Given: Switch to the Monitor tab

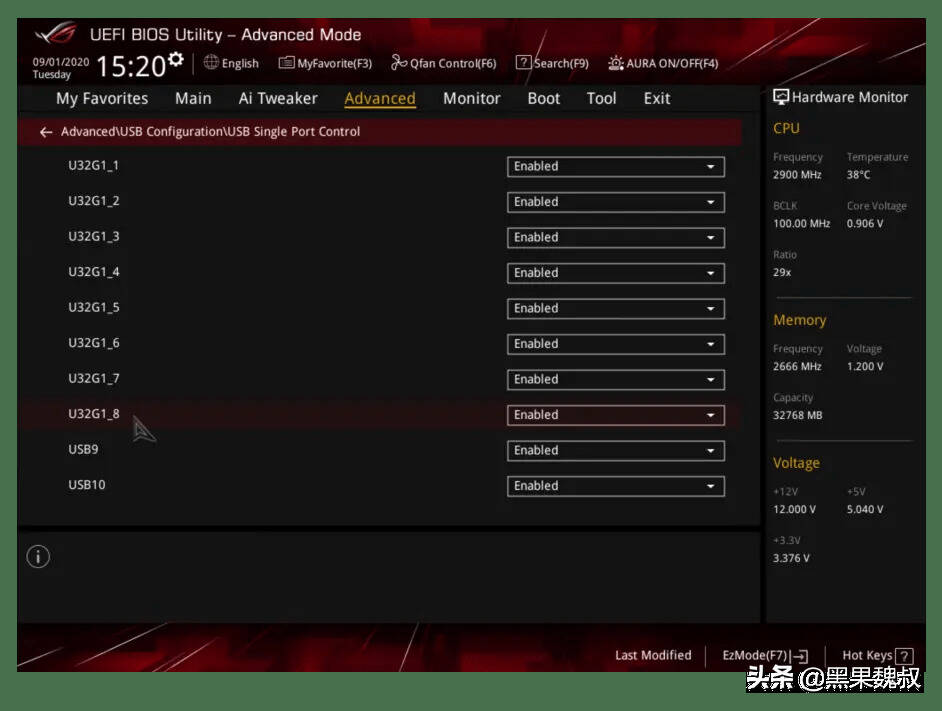Looking at the screenshot, I should 472,99.
